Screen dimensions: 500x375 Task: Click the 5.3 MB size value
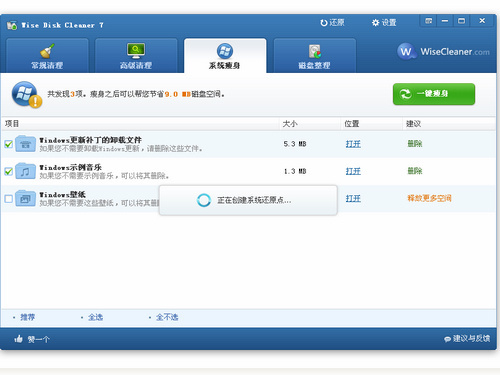295,144
